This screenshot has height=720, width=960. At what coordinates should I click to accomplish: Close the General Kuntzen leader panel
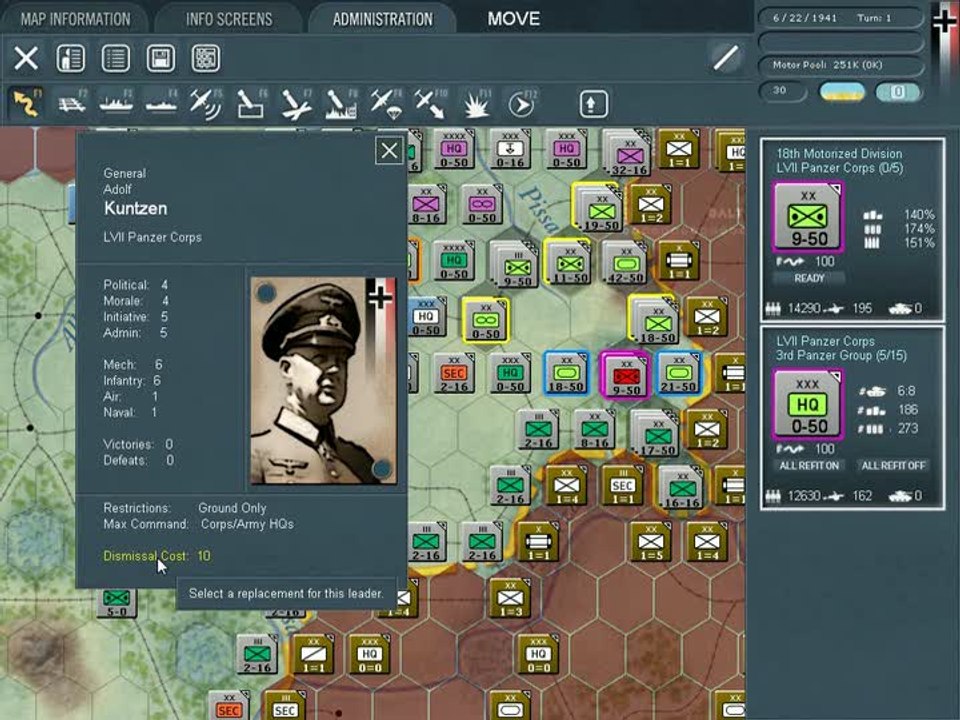tap(389, 151)
